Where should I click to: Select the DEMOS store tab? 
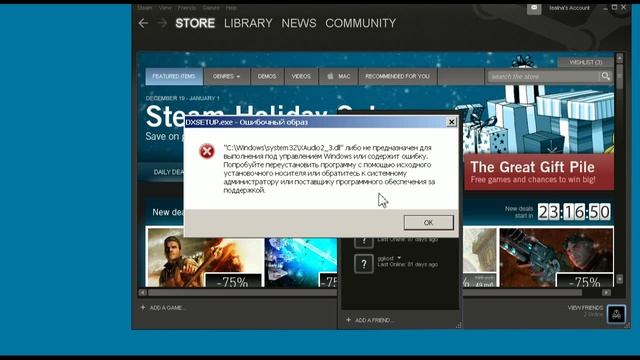pos(267,76)
